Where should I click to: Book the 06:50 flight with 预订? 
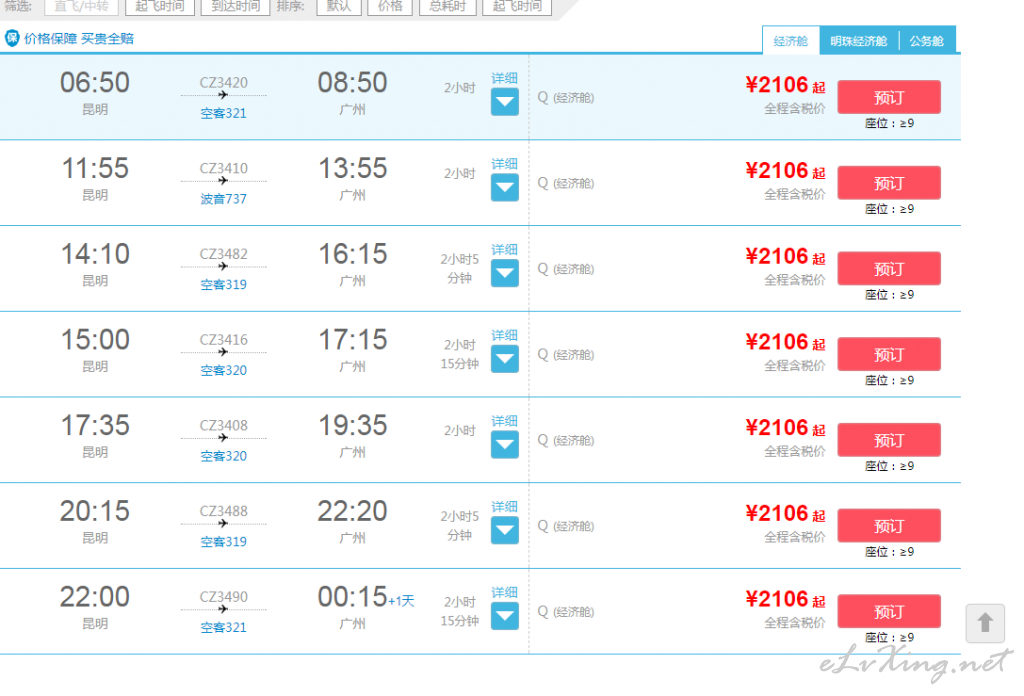[x=889, y=97]
